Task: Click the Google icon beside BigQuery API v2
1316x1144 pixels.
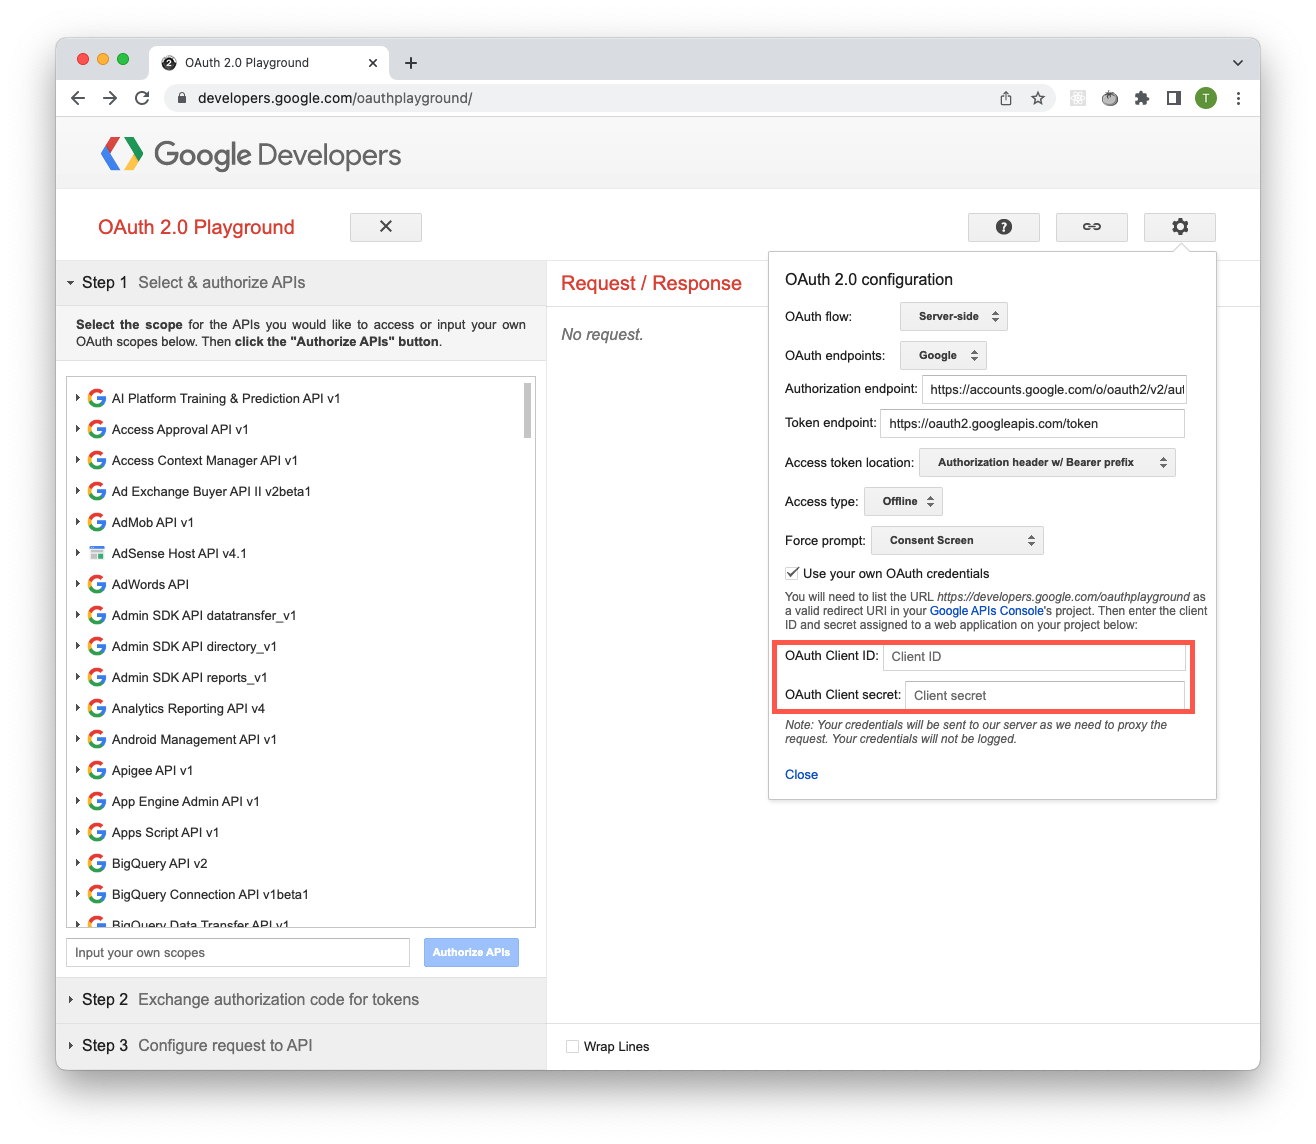Action: [x=97, y=863]
